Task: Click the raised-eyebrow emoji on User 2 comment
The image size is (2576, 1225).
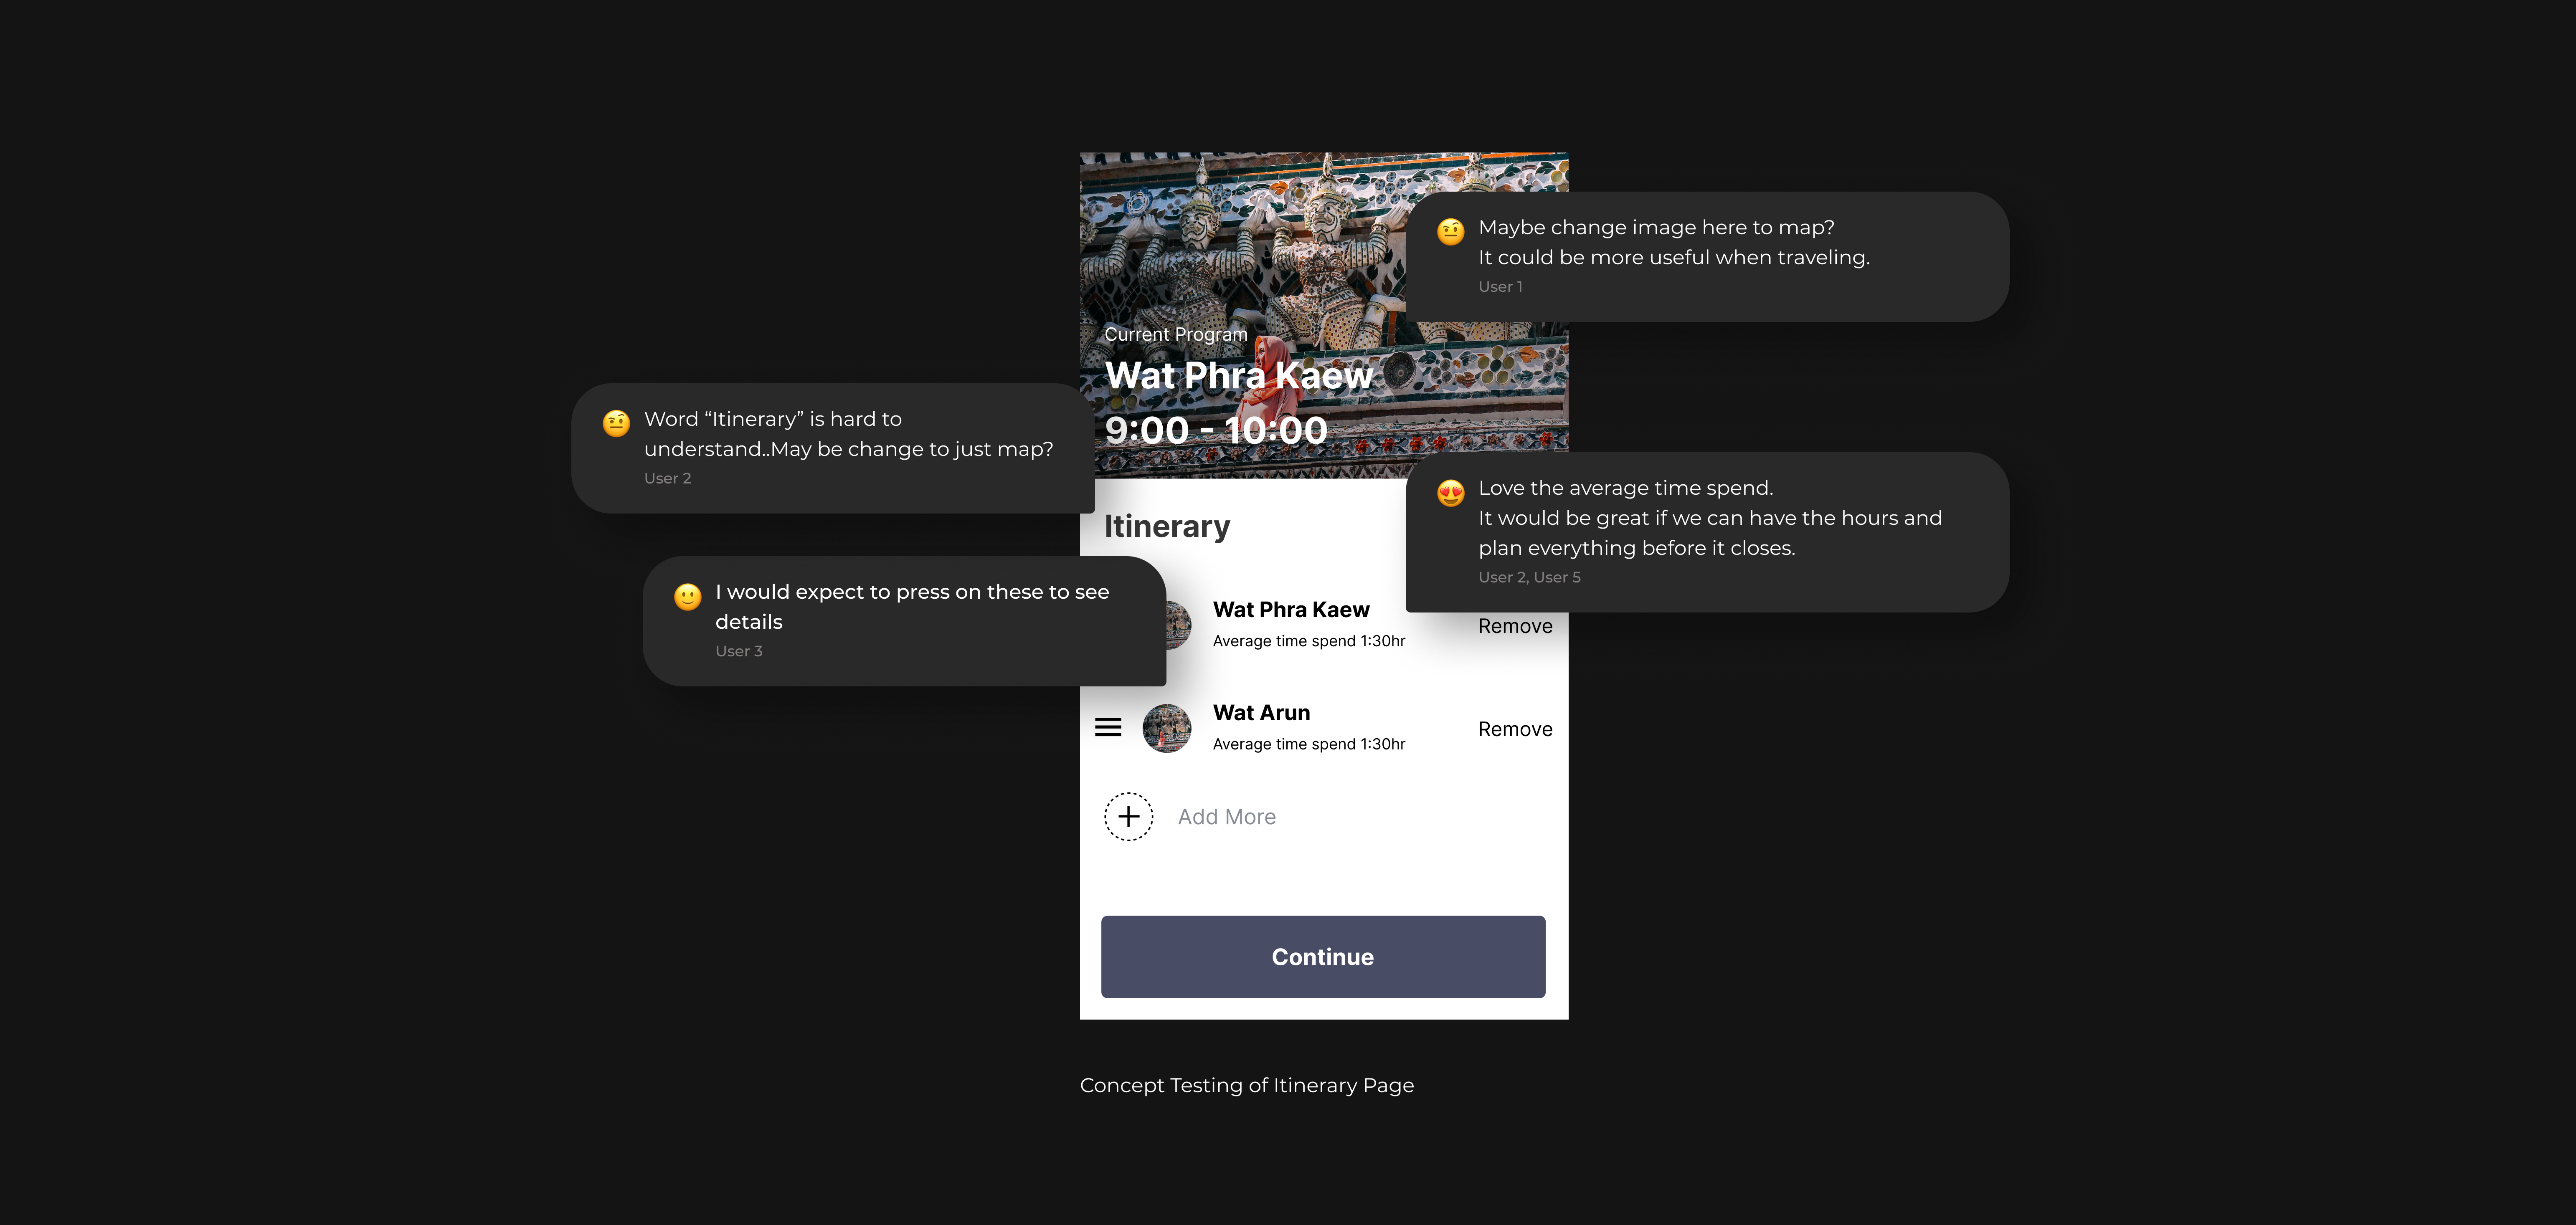Action: 616,423
